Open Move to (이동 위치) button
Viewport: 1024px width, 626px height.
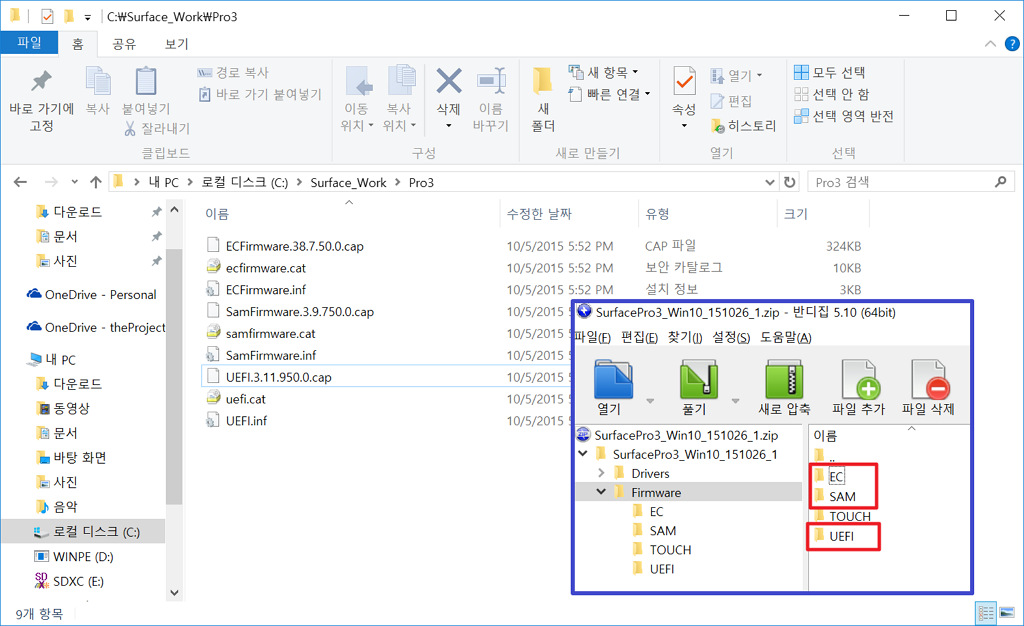coord(357,99)
